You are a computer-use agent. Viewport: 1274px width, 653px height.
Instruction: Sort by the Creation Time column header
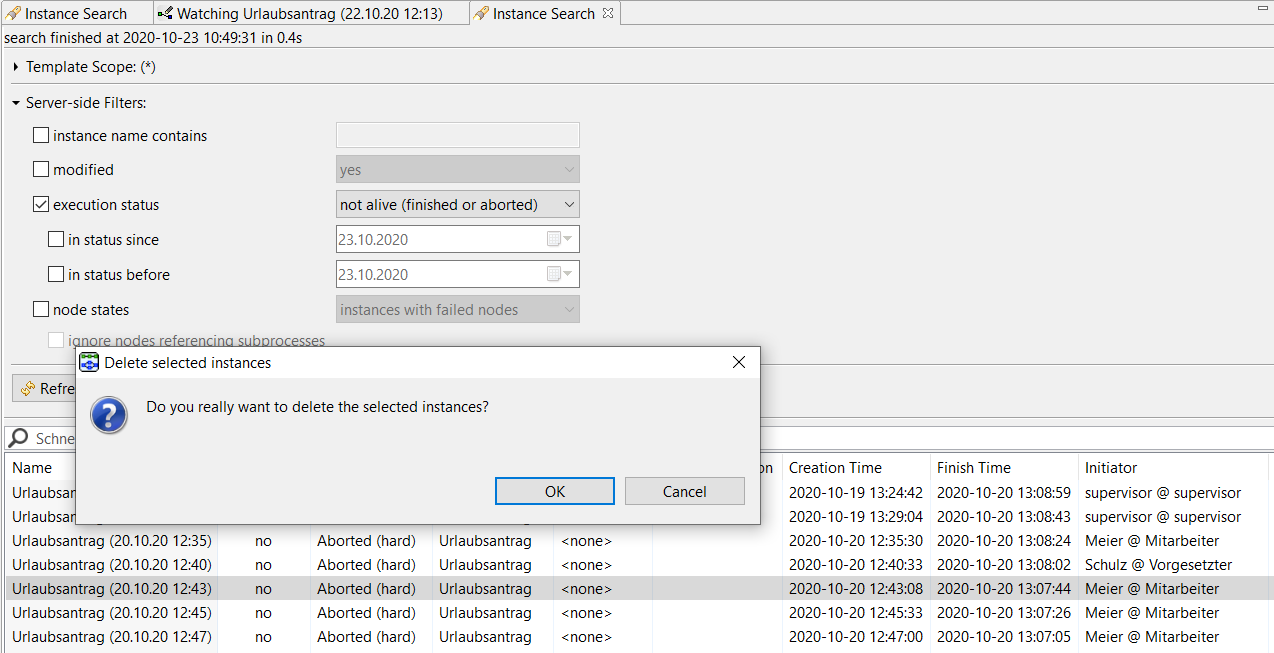835,468
